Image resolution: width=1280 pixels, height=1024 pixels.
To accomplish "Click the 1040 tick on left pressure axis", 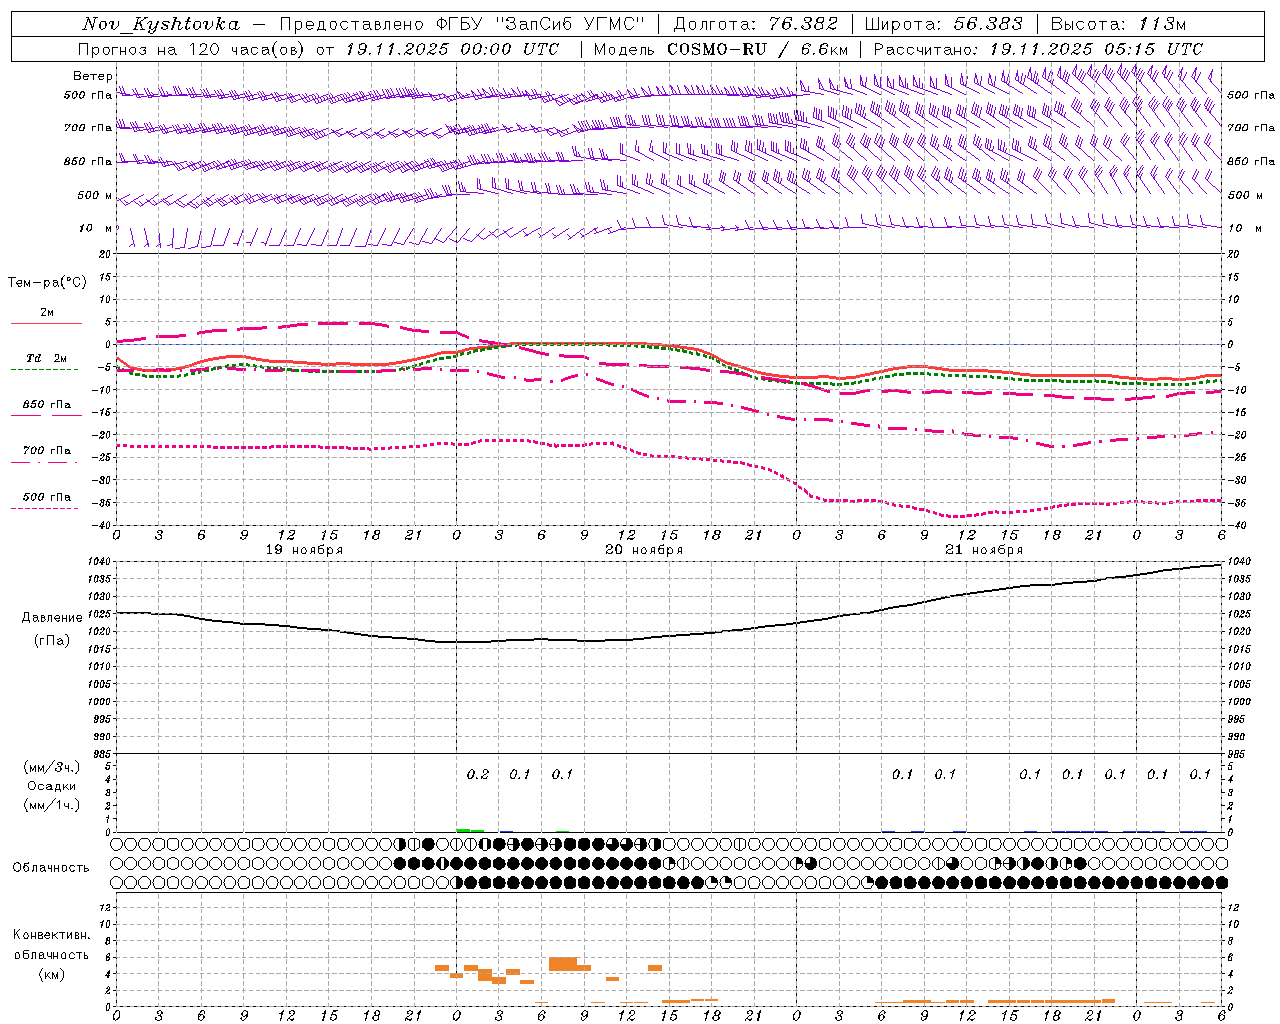I will point(101,562).
